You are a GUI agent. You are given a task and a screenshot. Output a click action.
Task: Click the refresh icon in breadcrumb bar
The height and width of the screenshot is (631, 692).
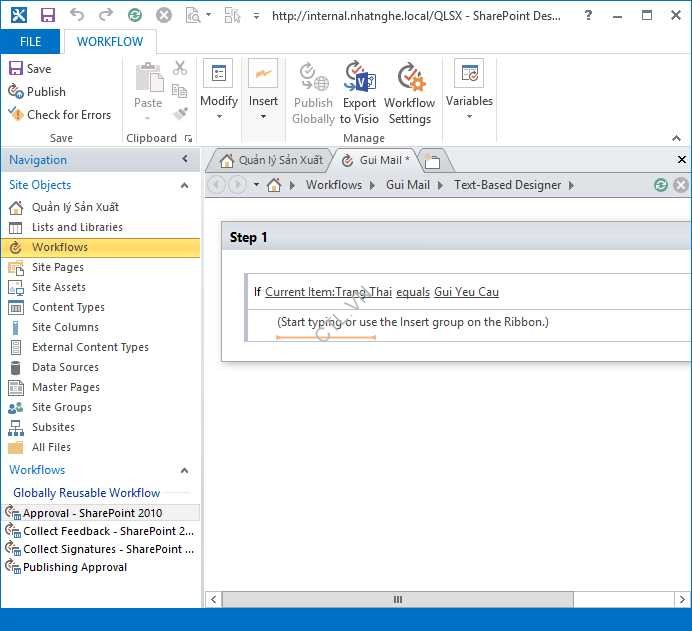click(660, 185)
